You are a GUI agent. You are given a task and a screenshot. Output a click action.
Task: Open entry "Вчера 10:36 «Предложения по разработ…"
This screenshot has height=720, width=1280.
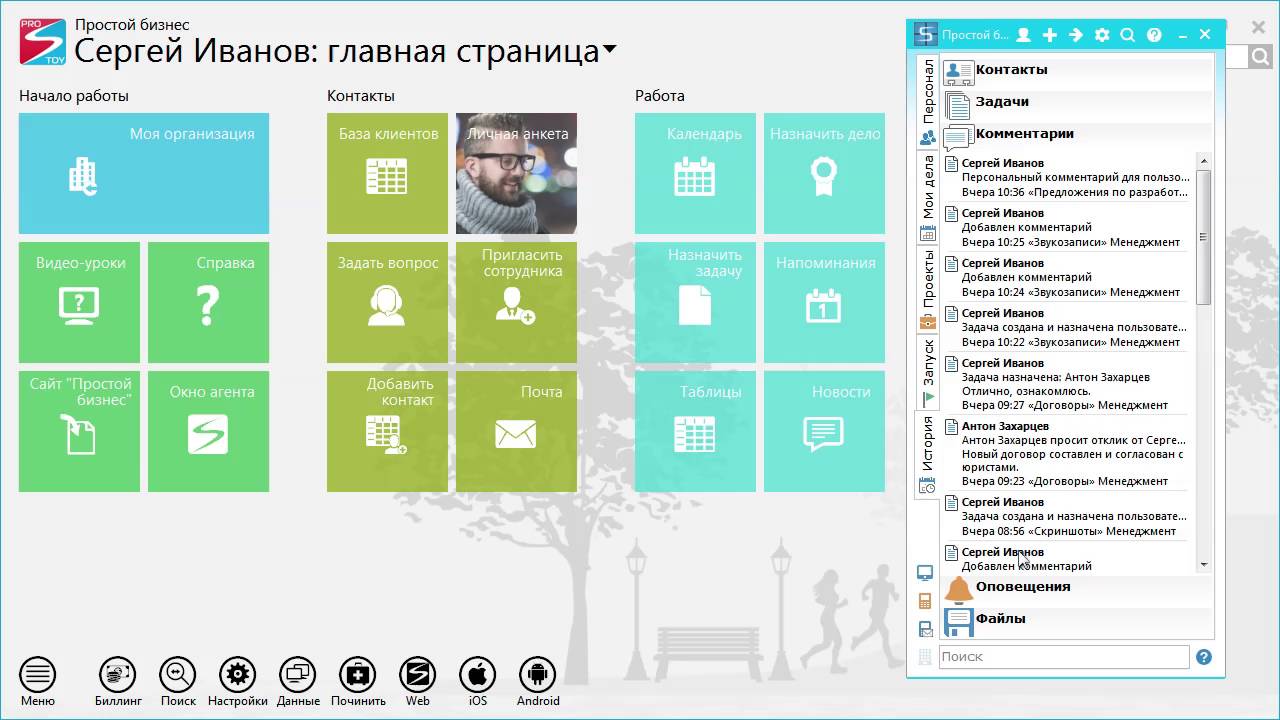point(1066,177)
